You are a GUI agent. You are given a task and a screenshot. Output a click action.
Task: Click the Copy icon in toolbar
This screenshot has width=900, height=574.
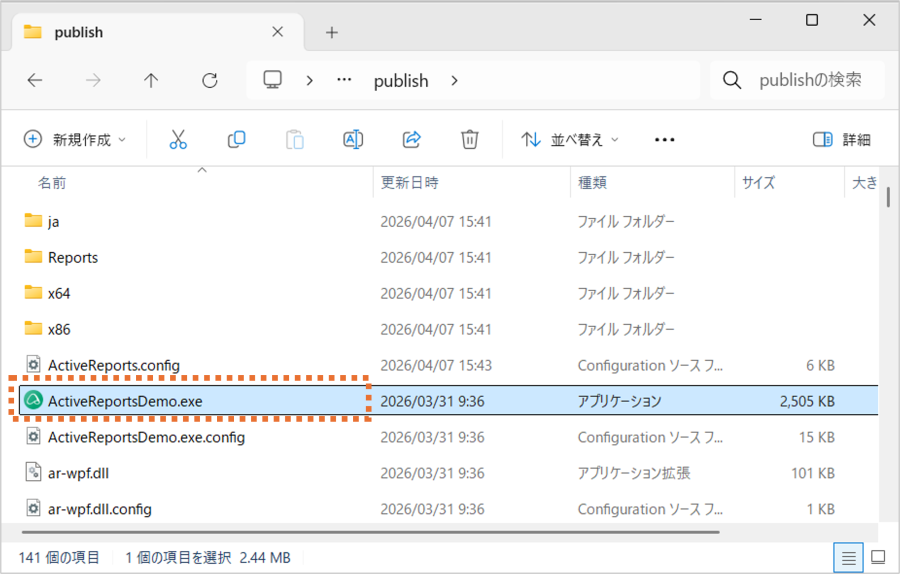coord(236,139)
